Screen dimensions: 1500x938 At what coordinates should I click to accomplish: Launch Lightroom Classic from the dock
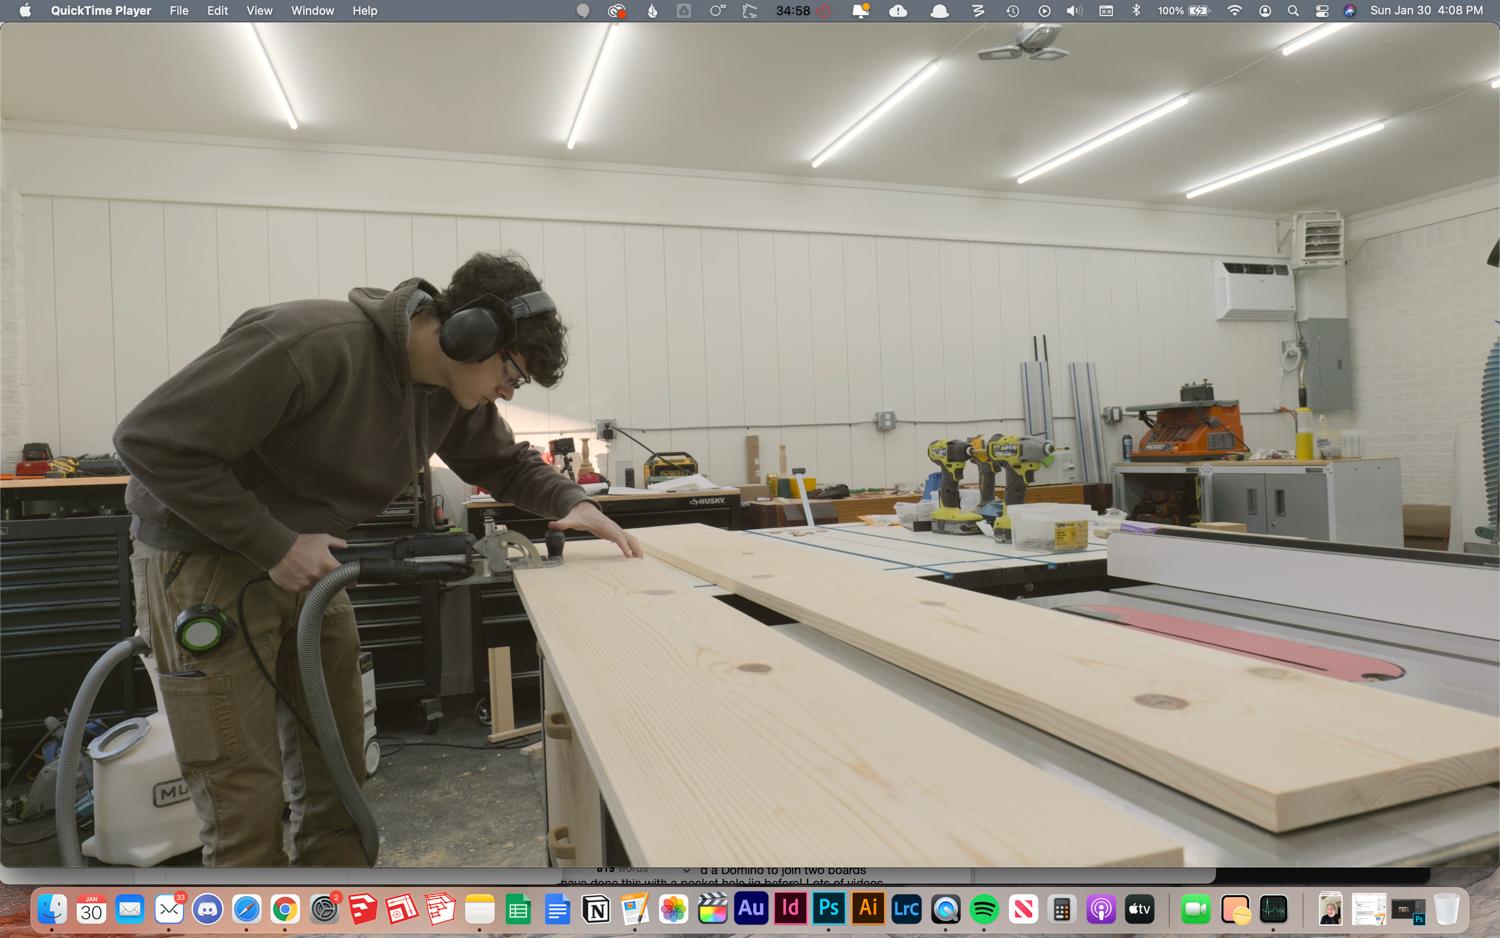(906, 909)
